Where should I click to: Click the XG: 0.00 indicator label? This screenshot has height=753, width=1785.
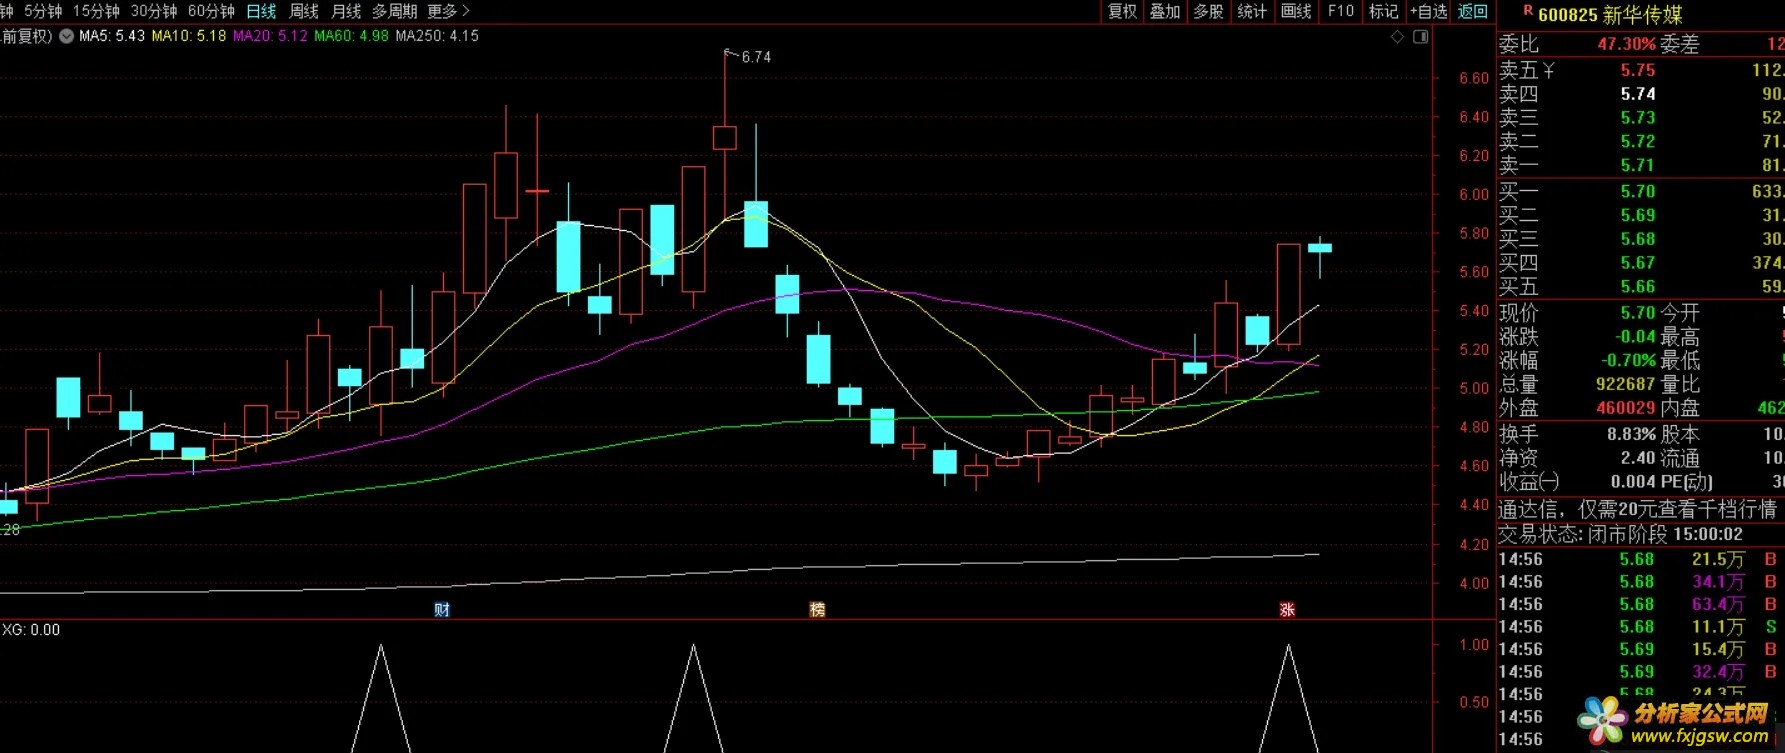point(31,630)
